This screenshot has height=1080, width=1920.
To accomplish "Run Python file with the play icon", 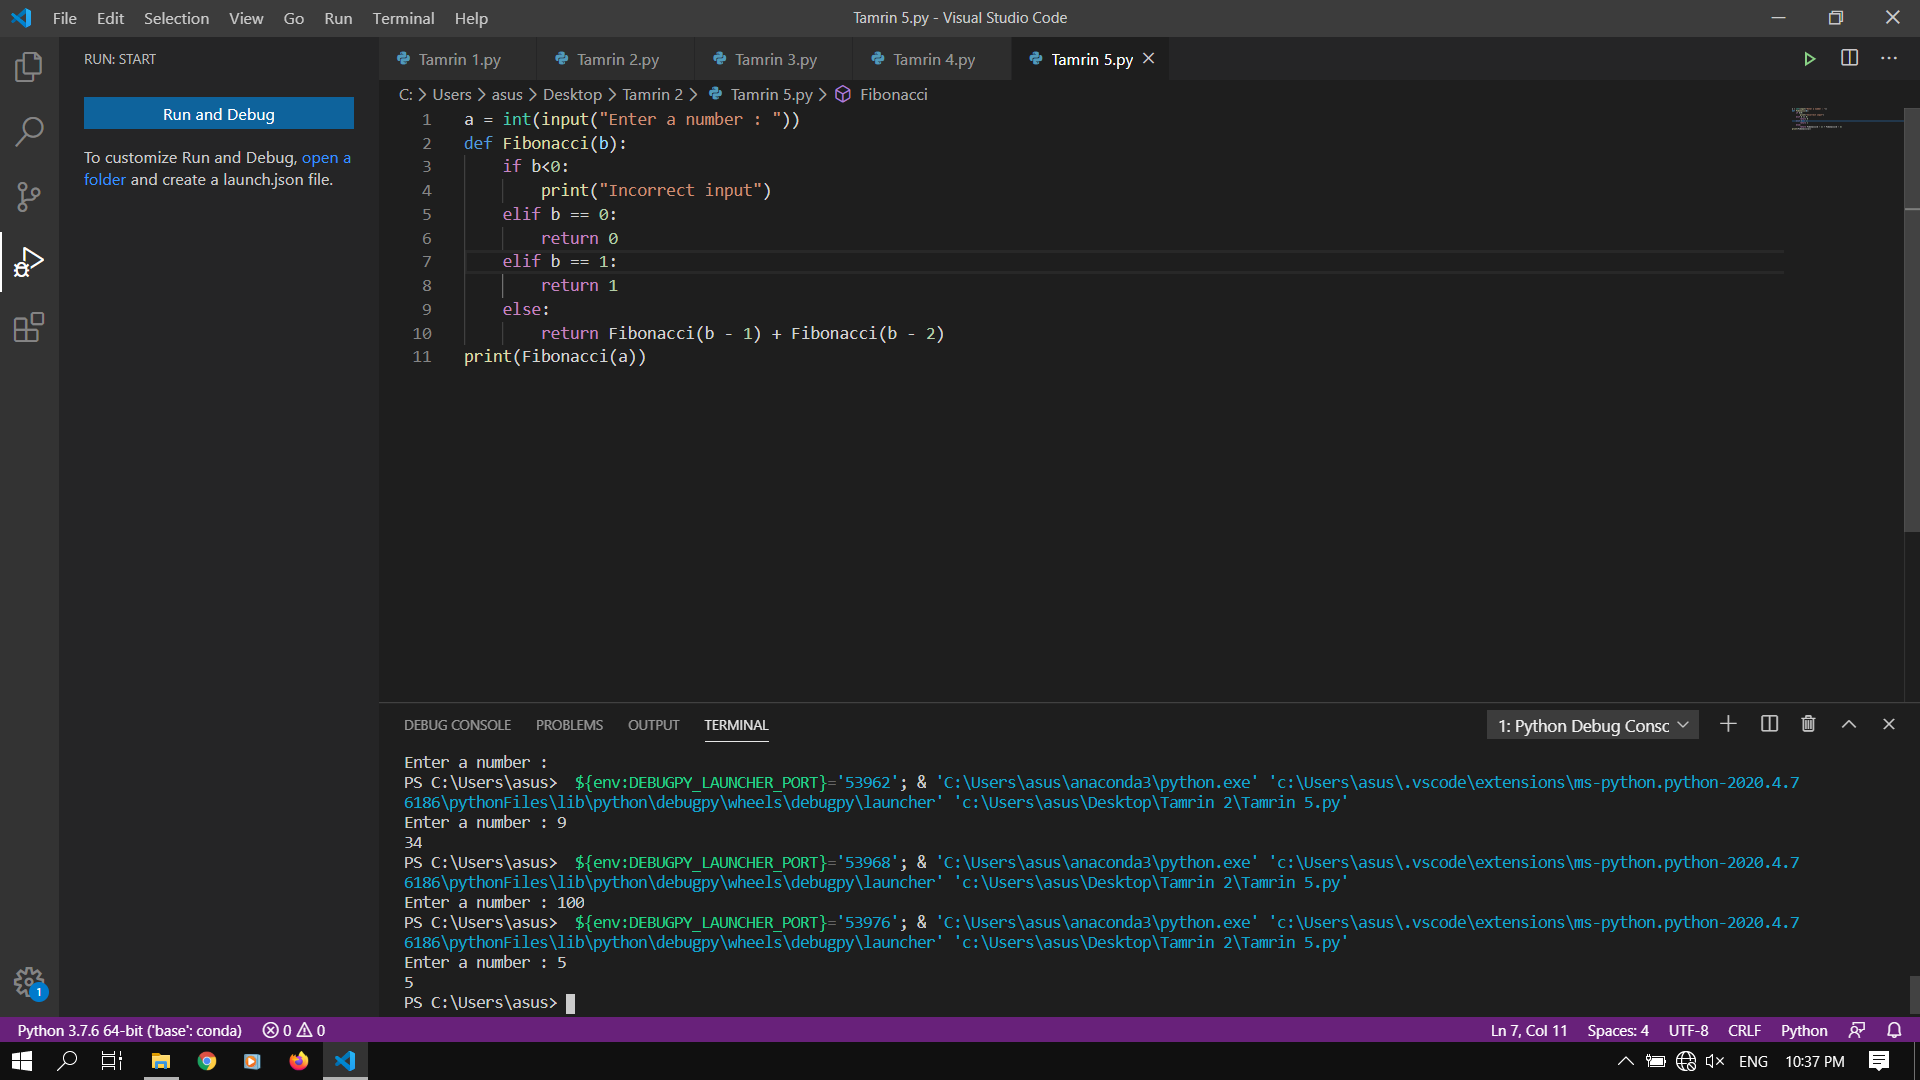I will (1809, 59).
